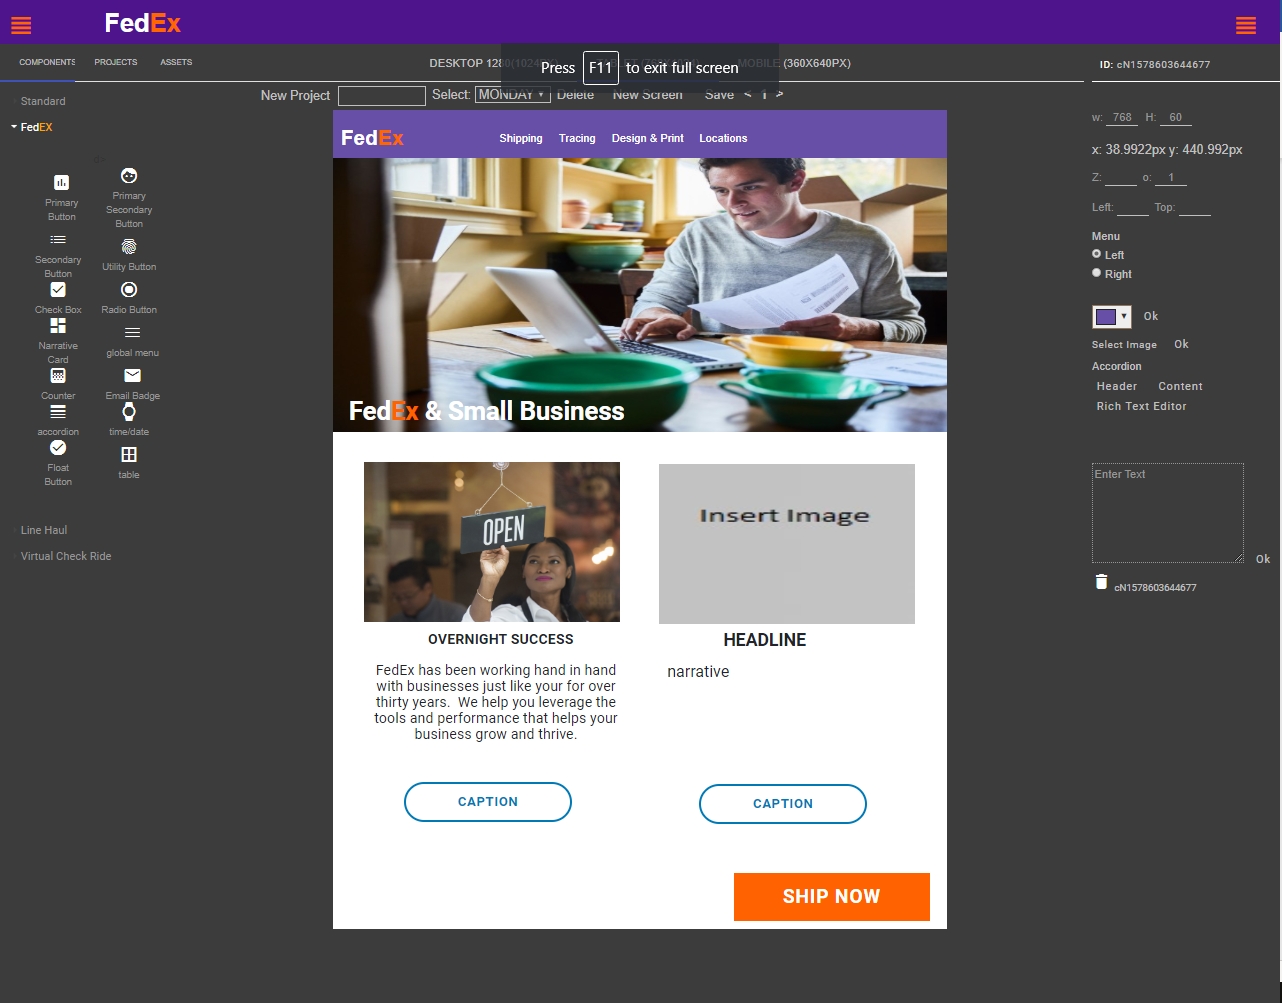Click the Left position input field
Screen dimensions: 1282x1003
[1133, 208]
